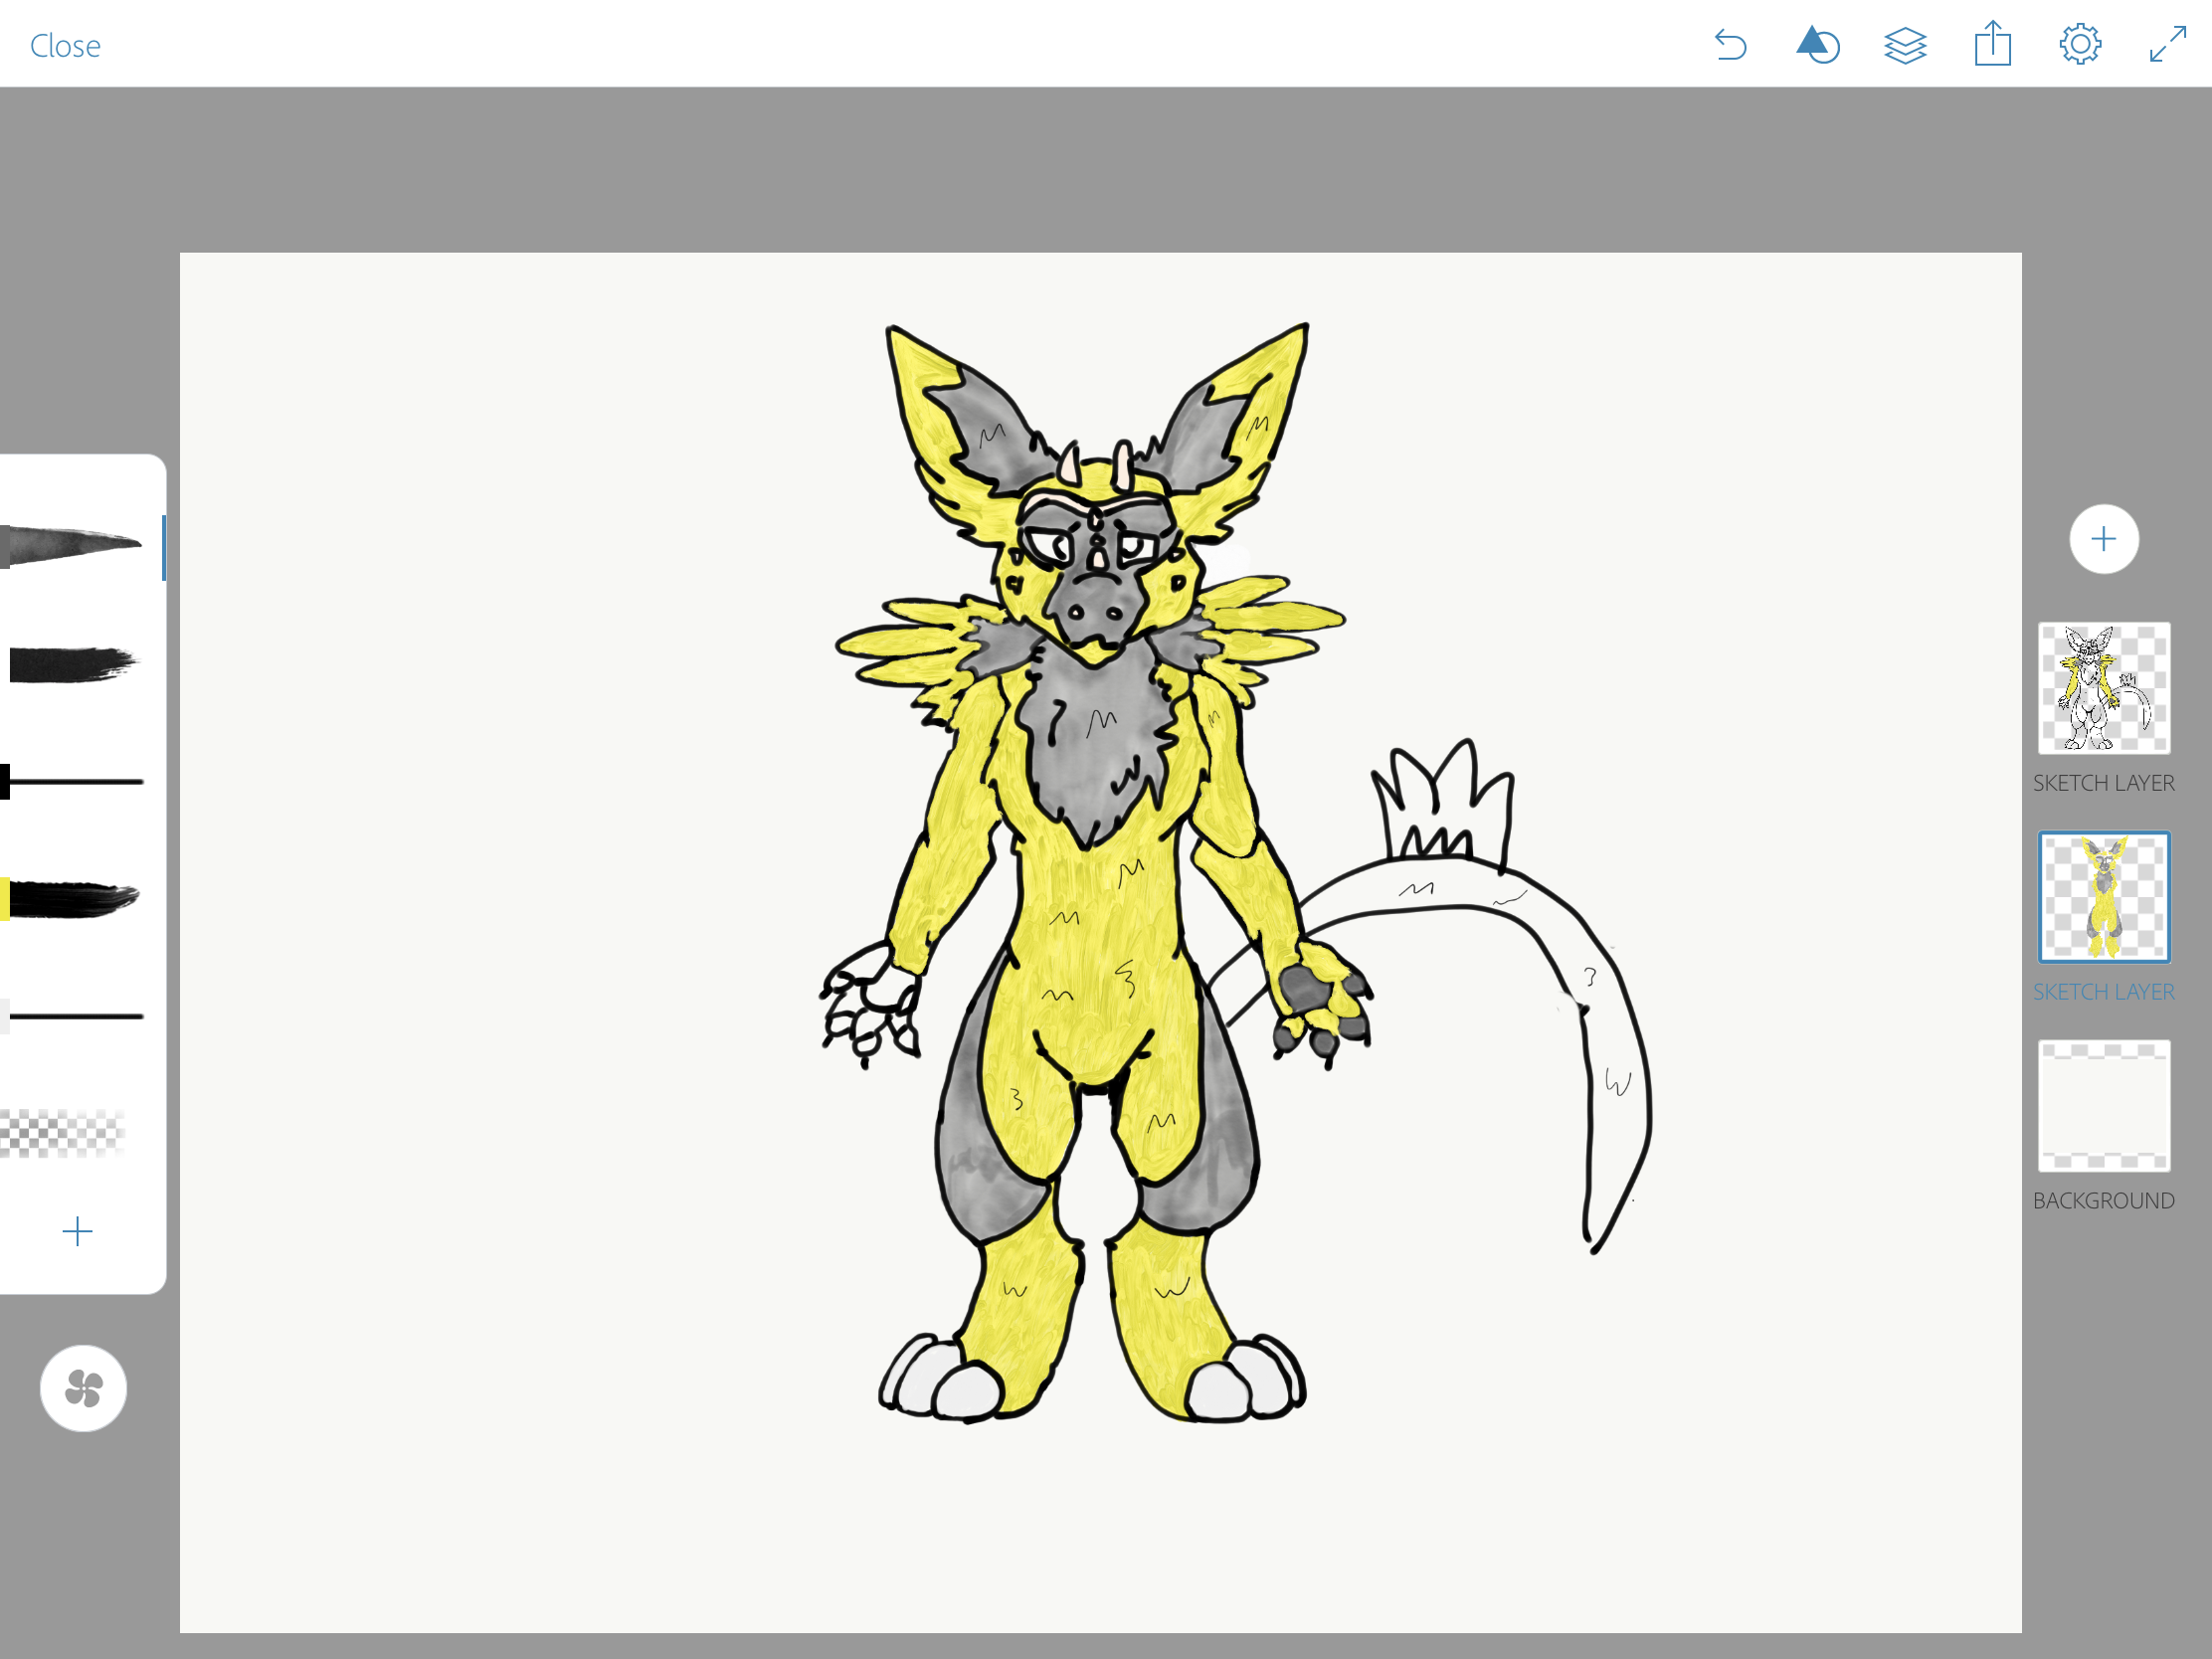Tap the undo arrow icon
Viewport: 2212px width, 1659px height.
[x=1731, y=45]
